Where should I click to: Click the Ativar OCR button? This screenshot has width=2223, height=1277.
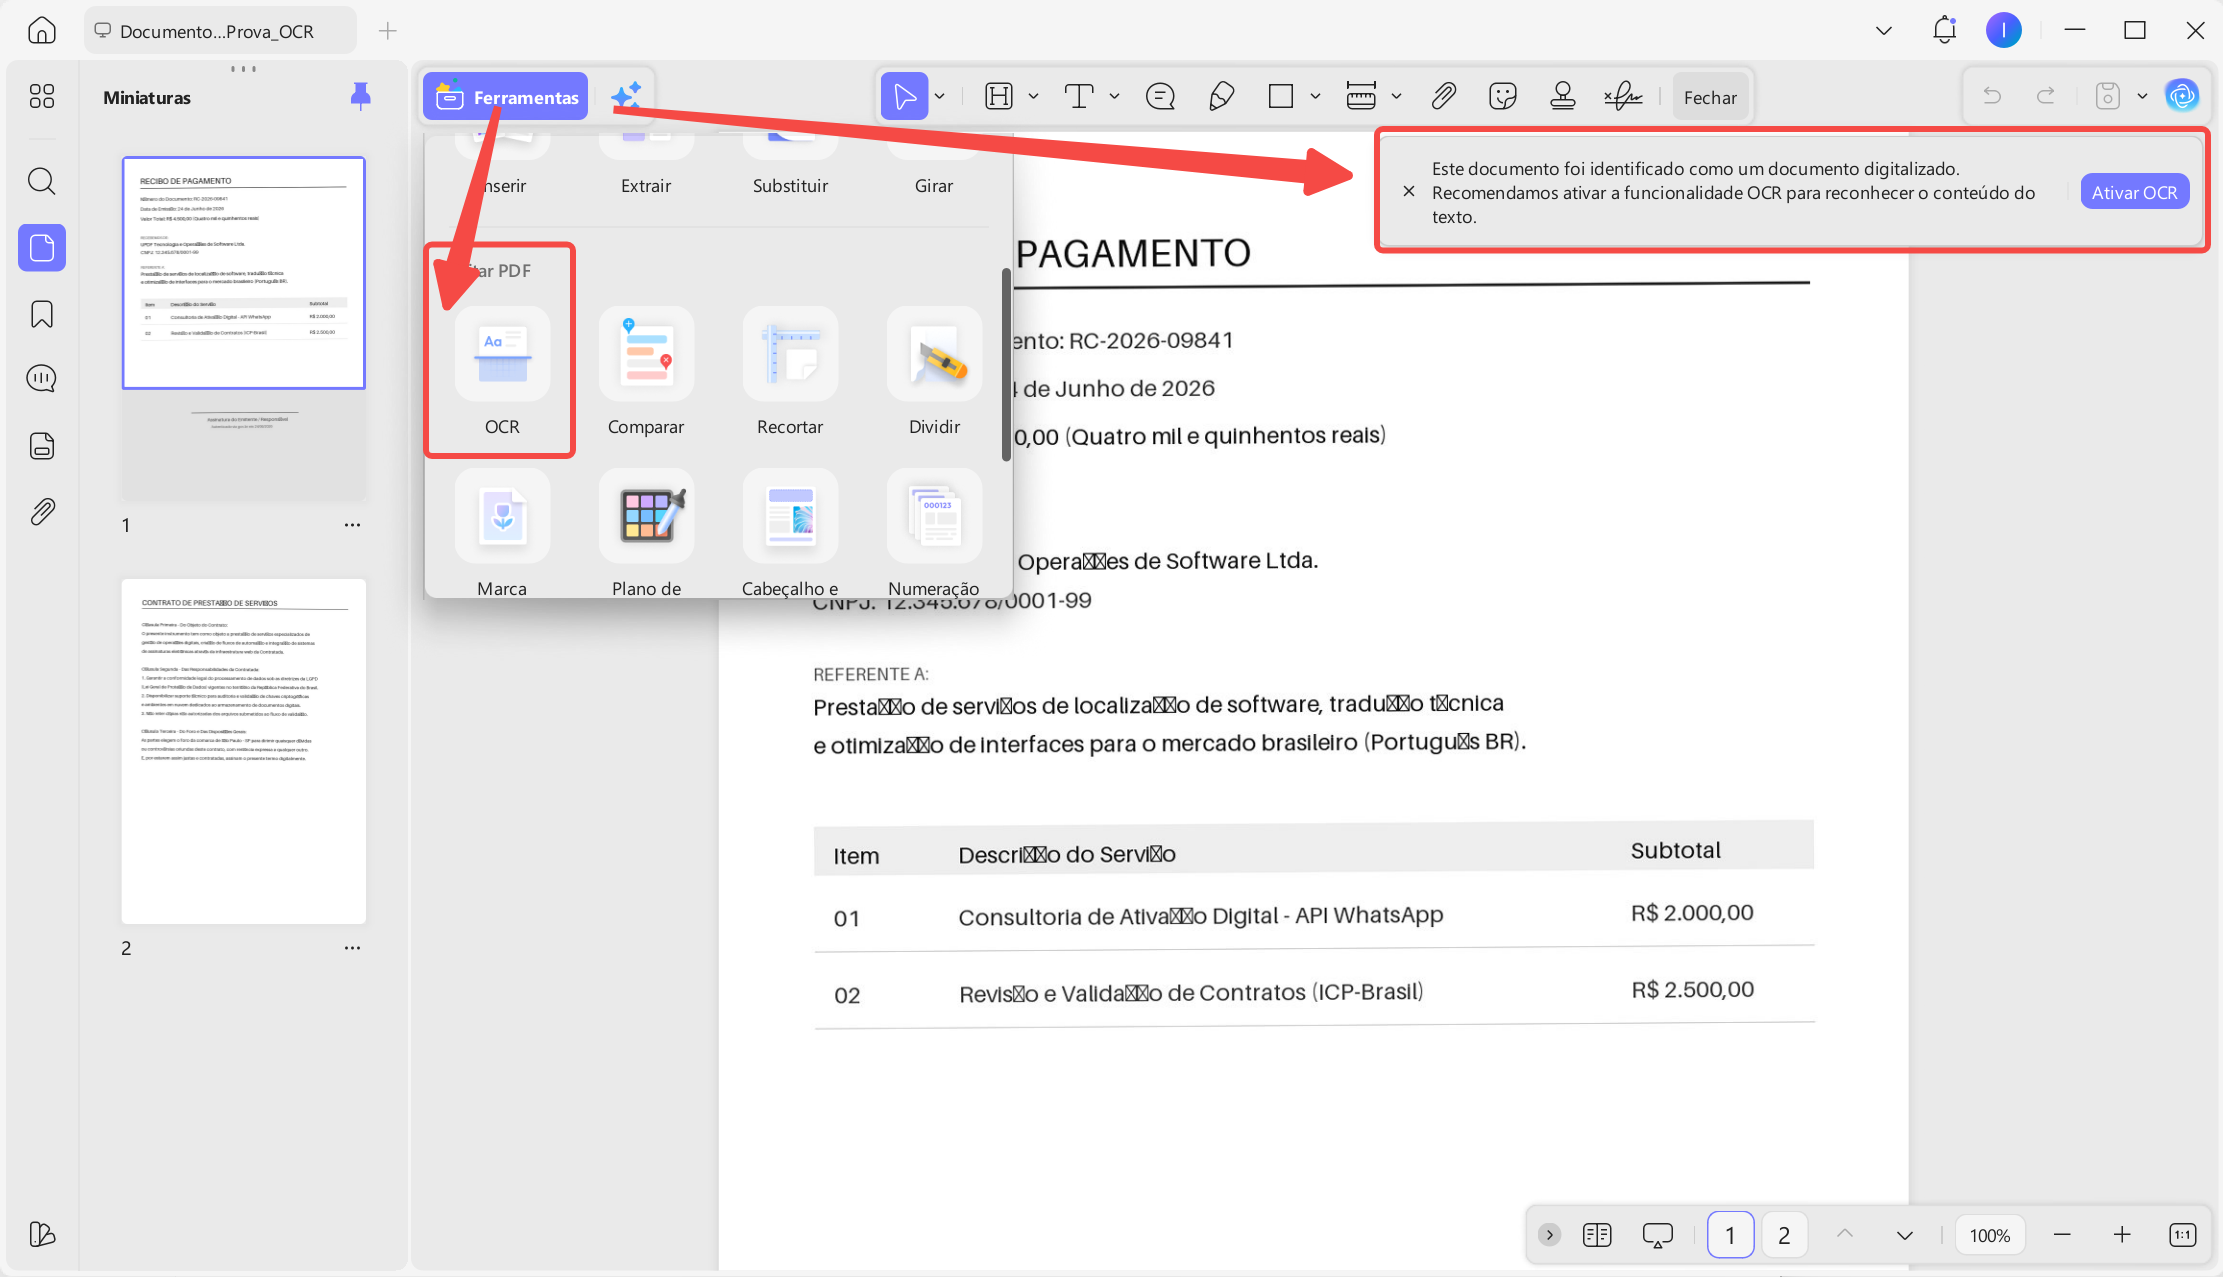click(2134, 192)
